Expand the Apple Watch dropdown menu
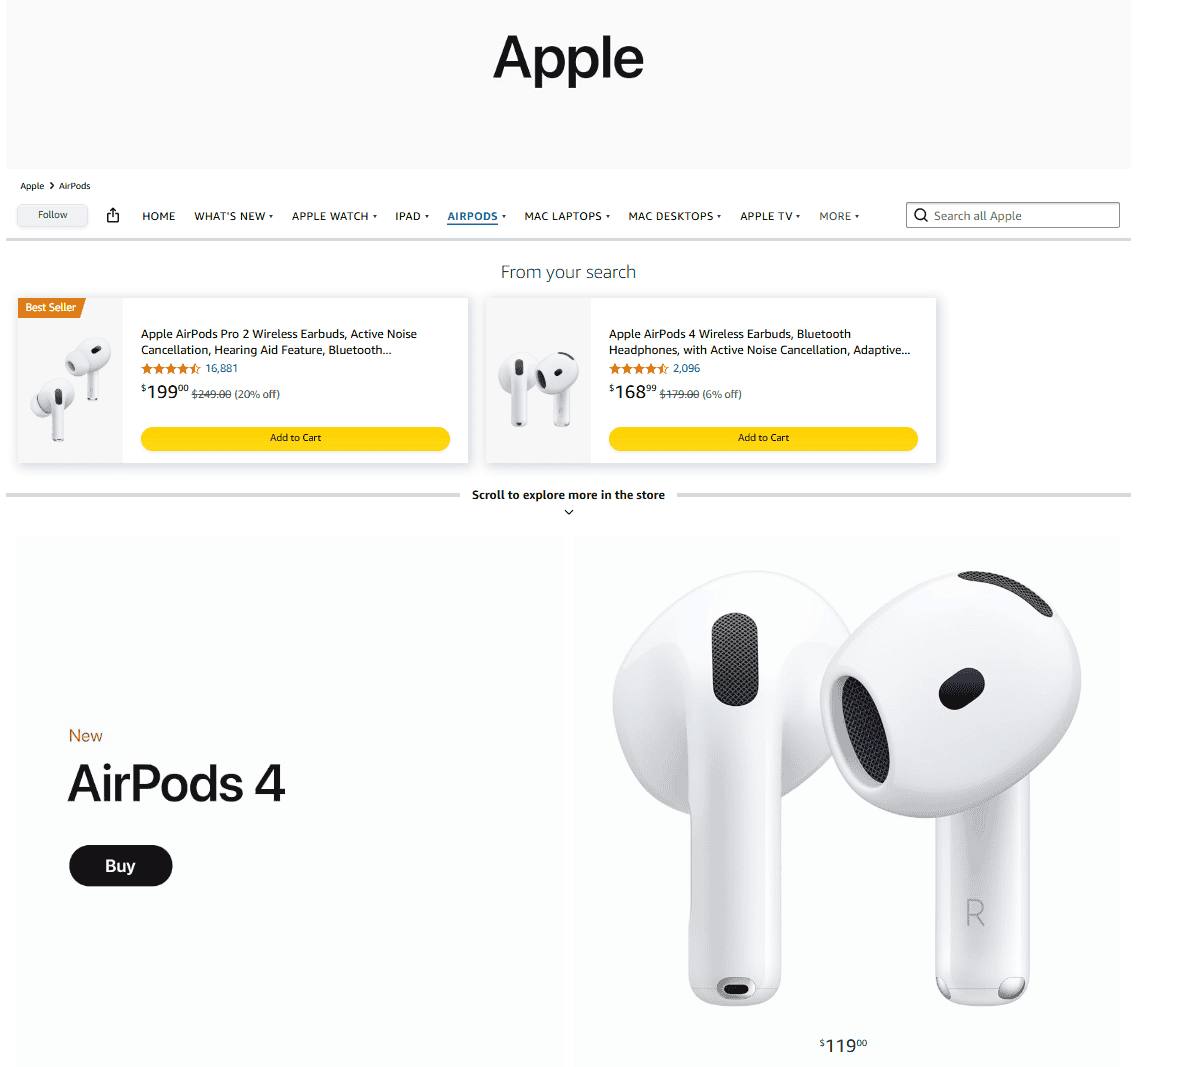 click(x=334, y=216)
